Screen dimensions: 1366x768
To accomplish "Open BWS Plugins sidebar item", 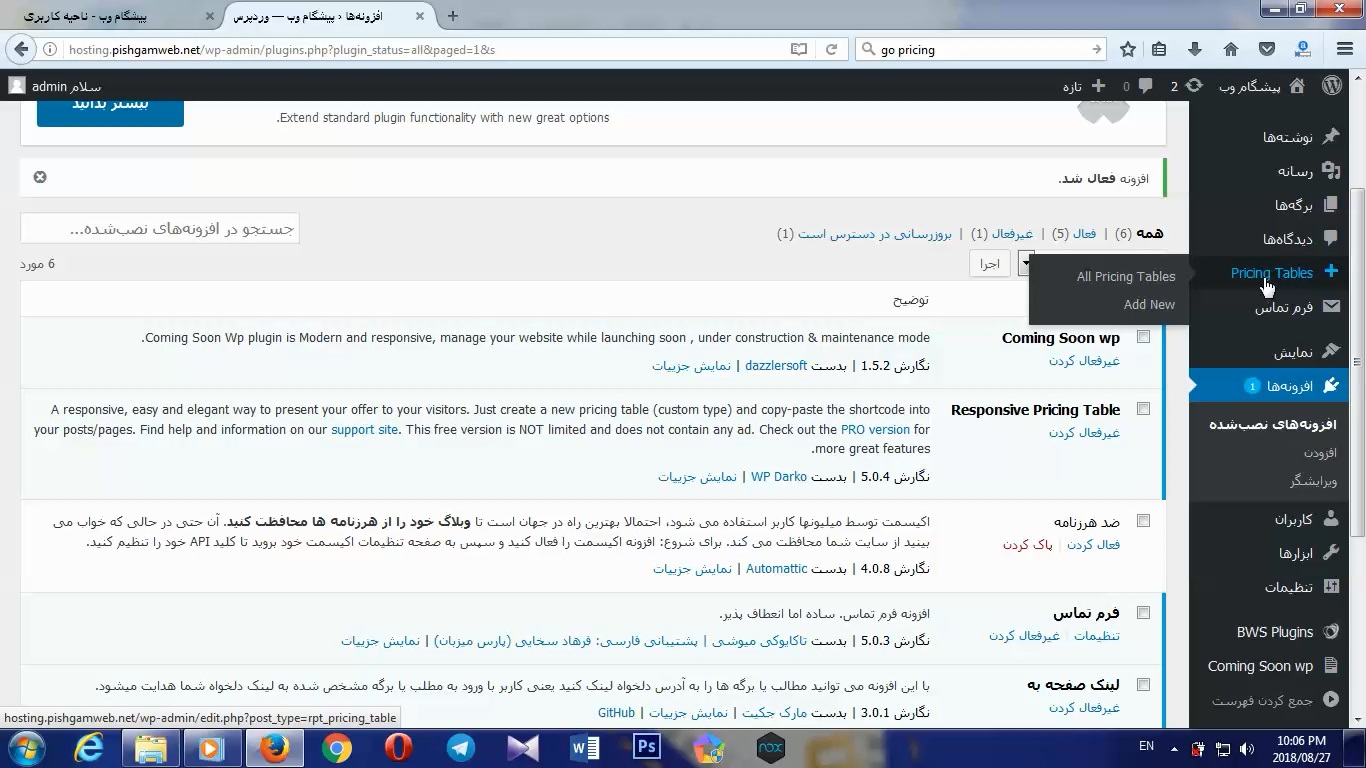I will [x=1274, y=632].
